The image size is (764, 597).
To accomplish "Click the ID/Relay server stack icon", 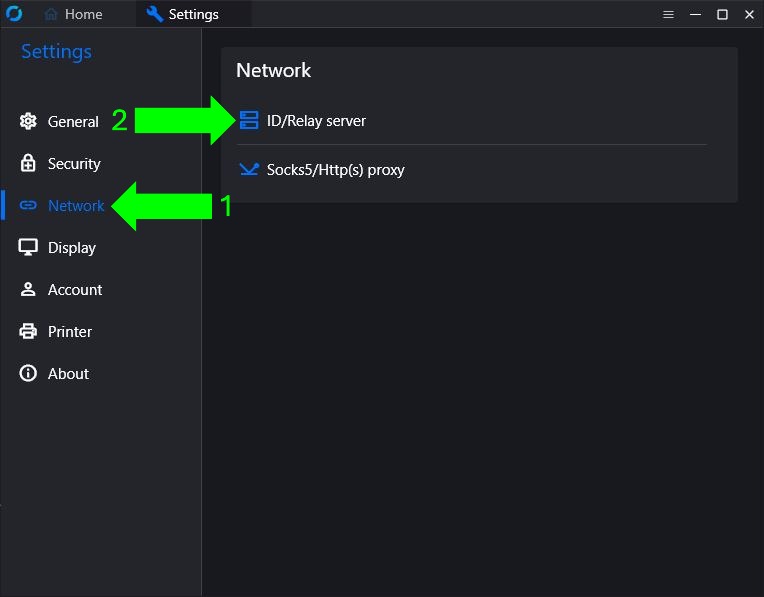I will 249,120.
